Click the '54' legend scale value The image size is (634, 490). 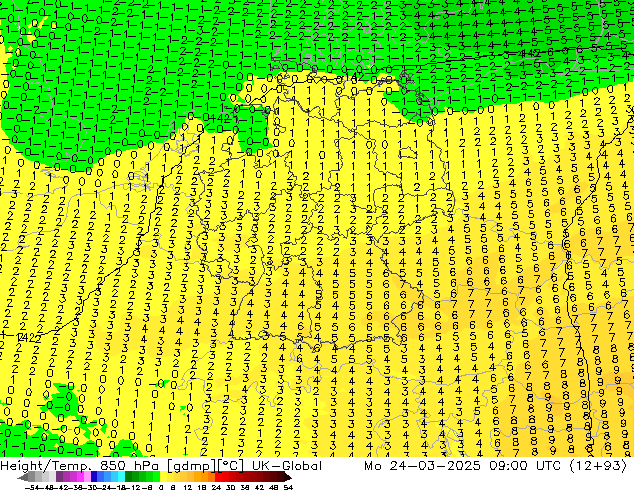pos(288,487)
